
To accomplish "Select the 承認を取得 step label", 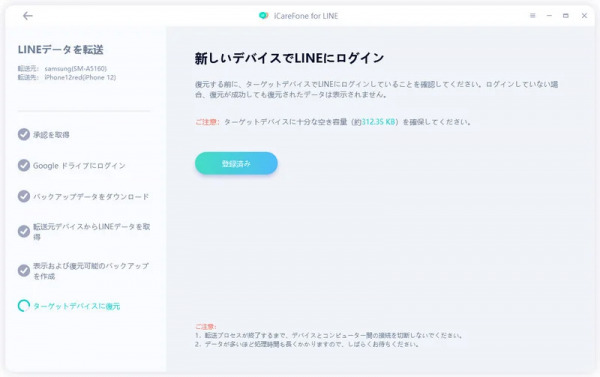I will [51, 135].
